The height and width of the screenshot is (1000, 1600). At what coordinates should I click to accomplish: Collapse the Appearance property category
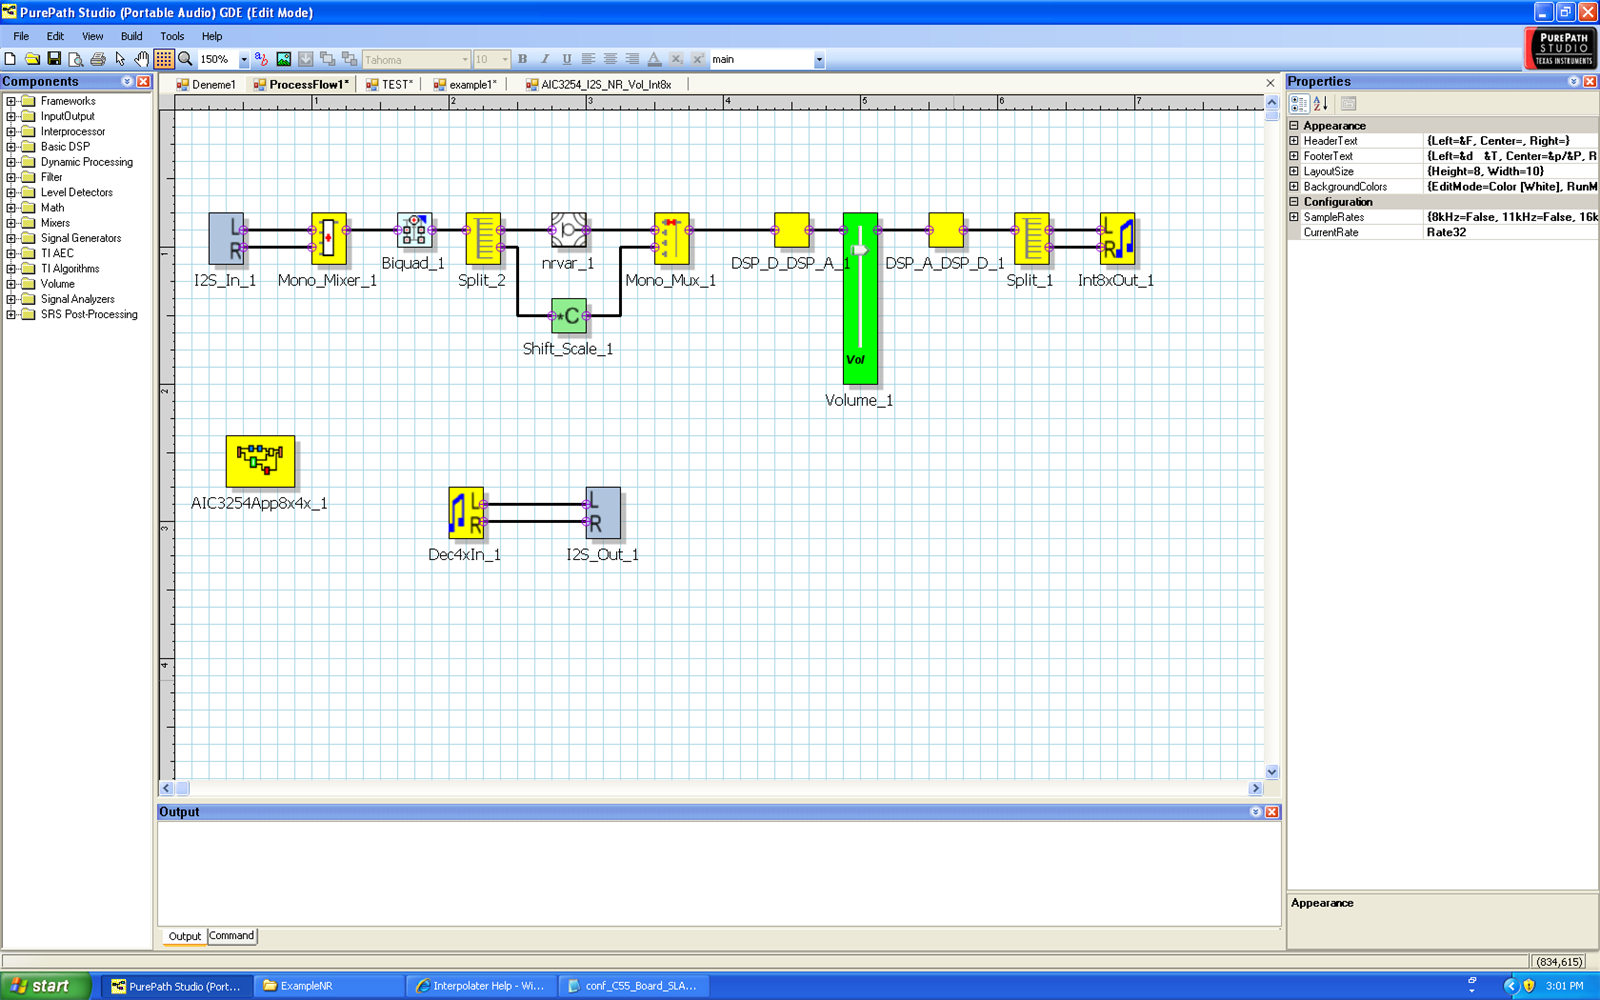1294,126
